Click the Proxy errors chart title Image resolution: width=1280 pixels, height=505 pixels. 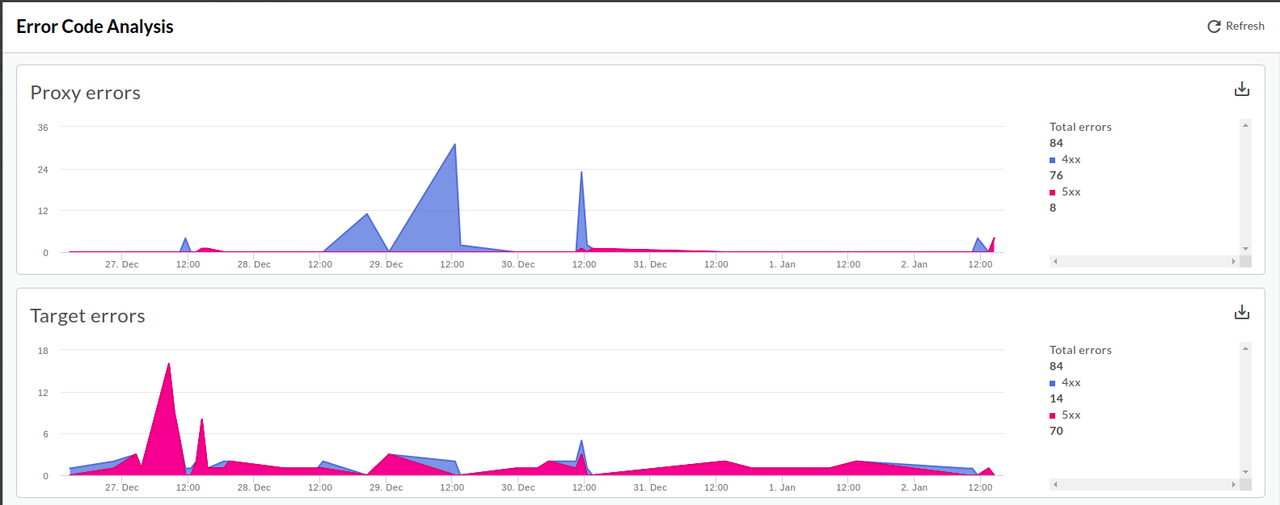(x=85, y=92)
